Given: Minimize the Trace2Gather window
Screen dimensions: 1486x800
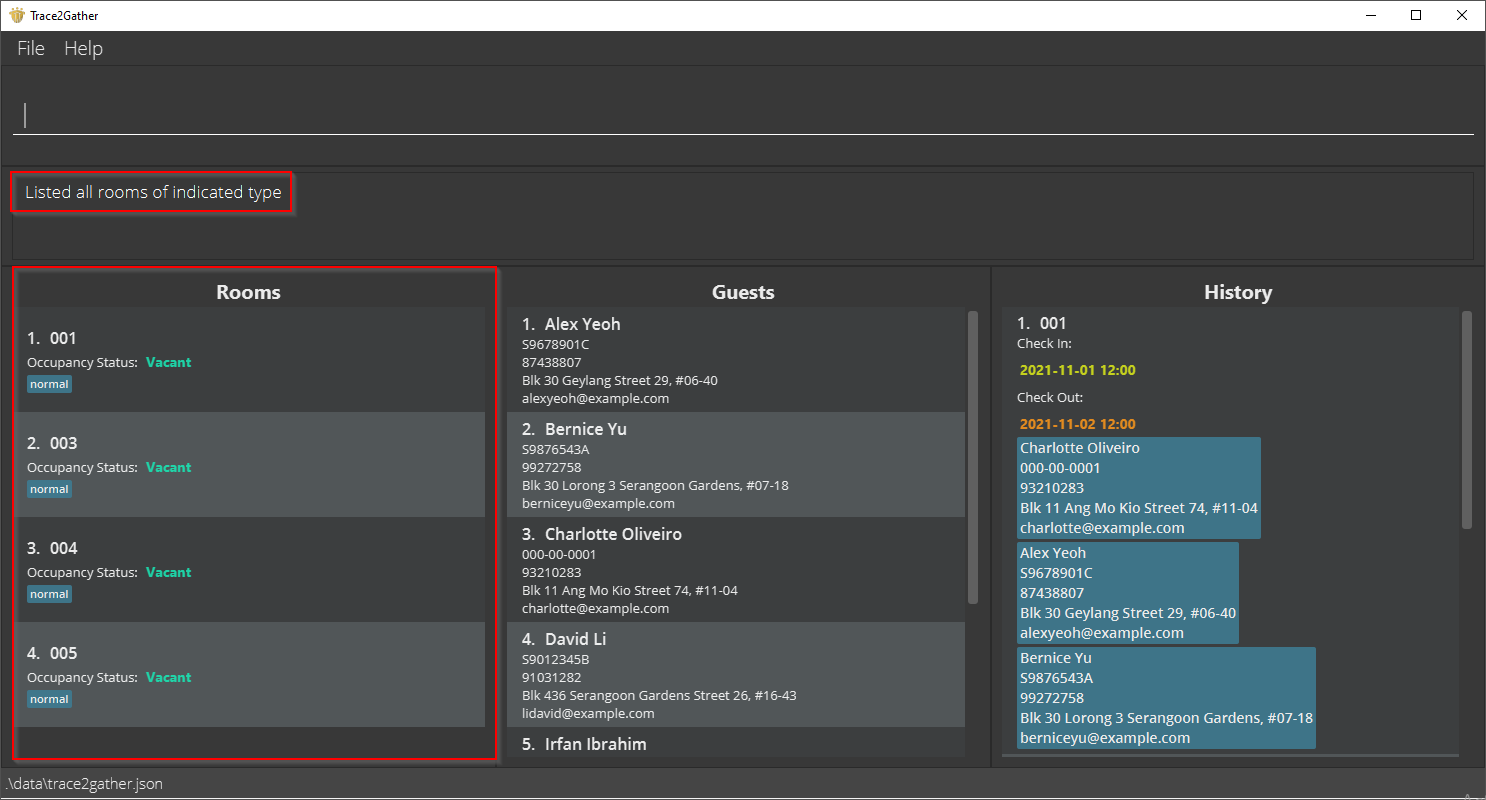Looking at the screenshot, I should click(x=1370, y=15).
